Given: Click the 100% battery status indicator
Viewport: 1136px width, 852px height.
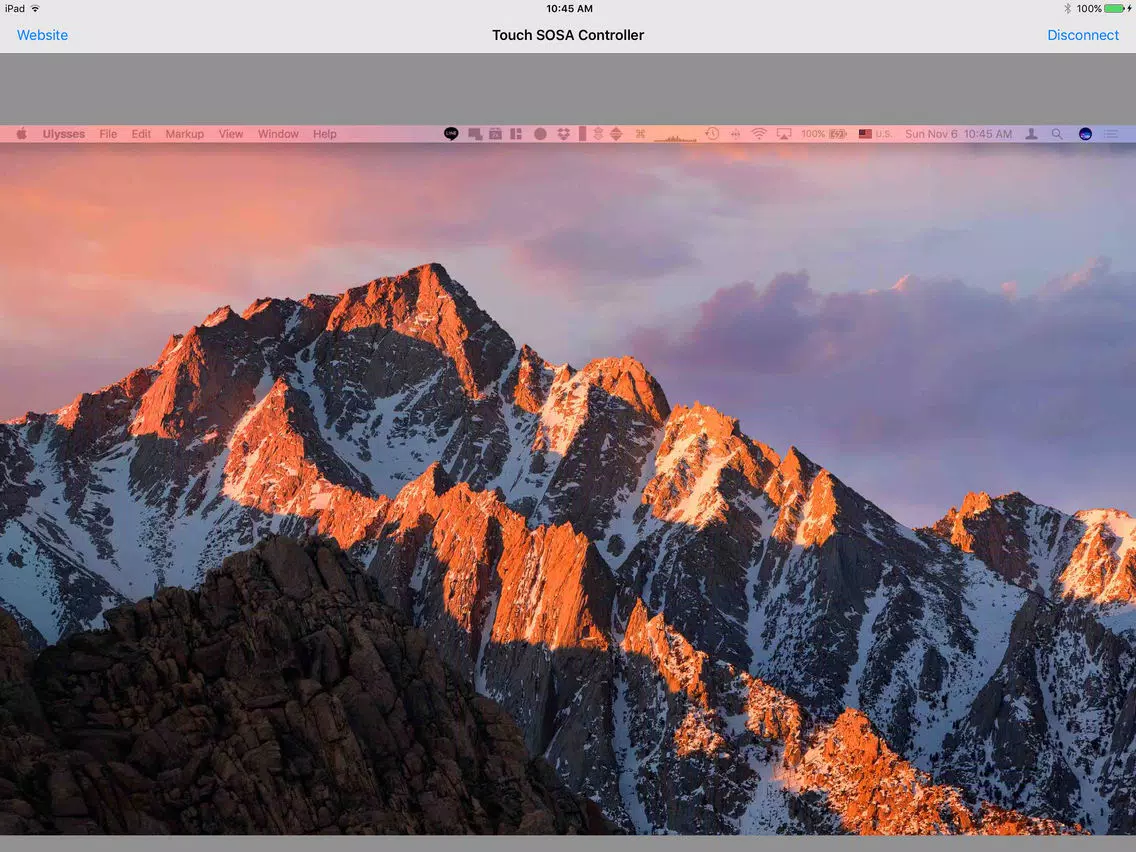Looking at the screenshot, I should point(824,134).
